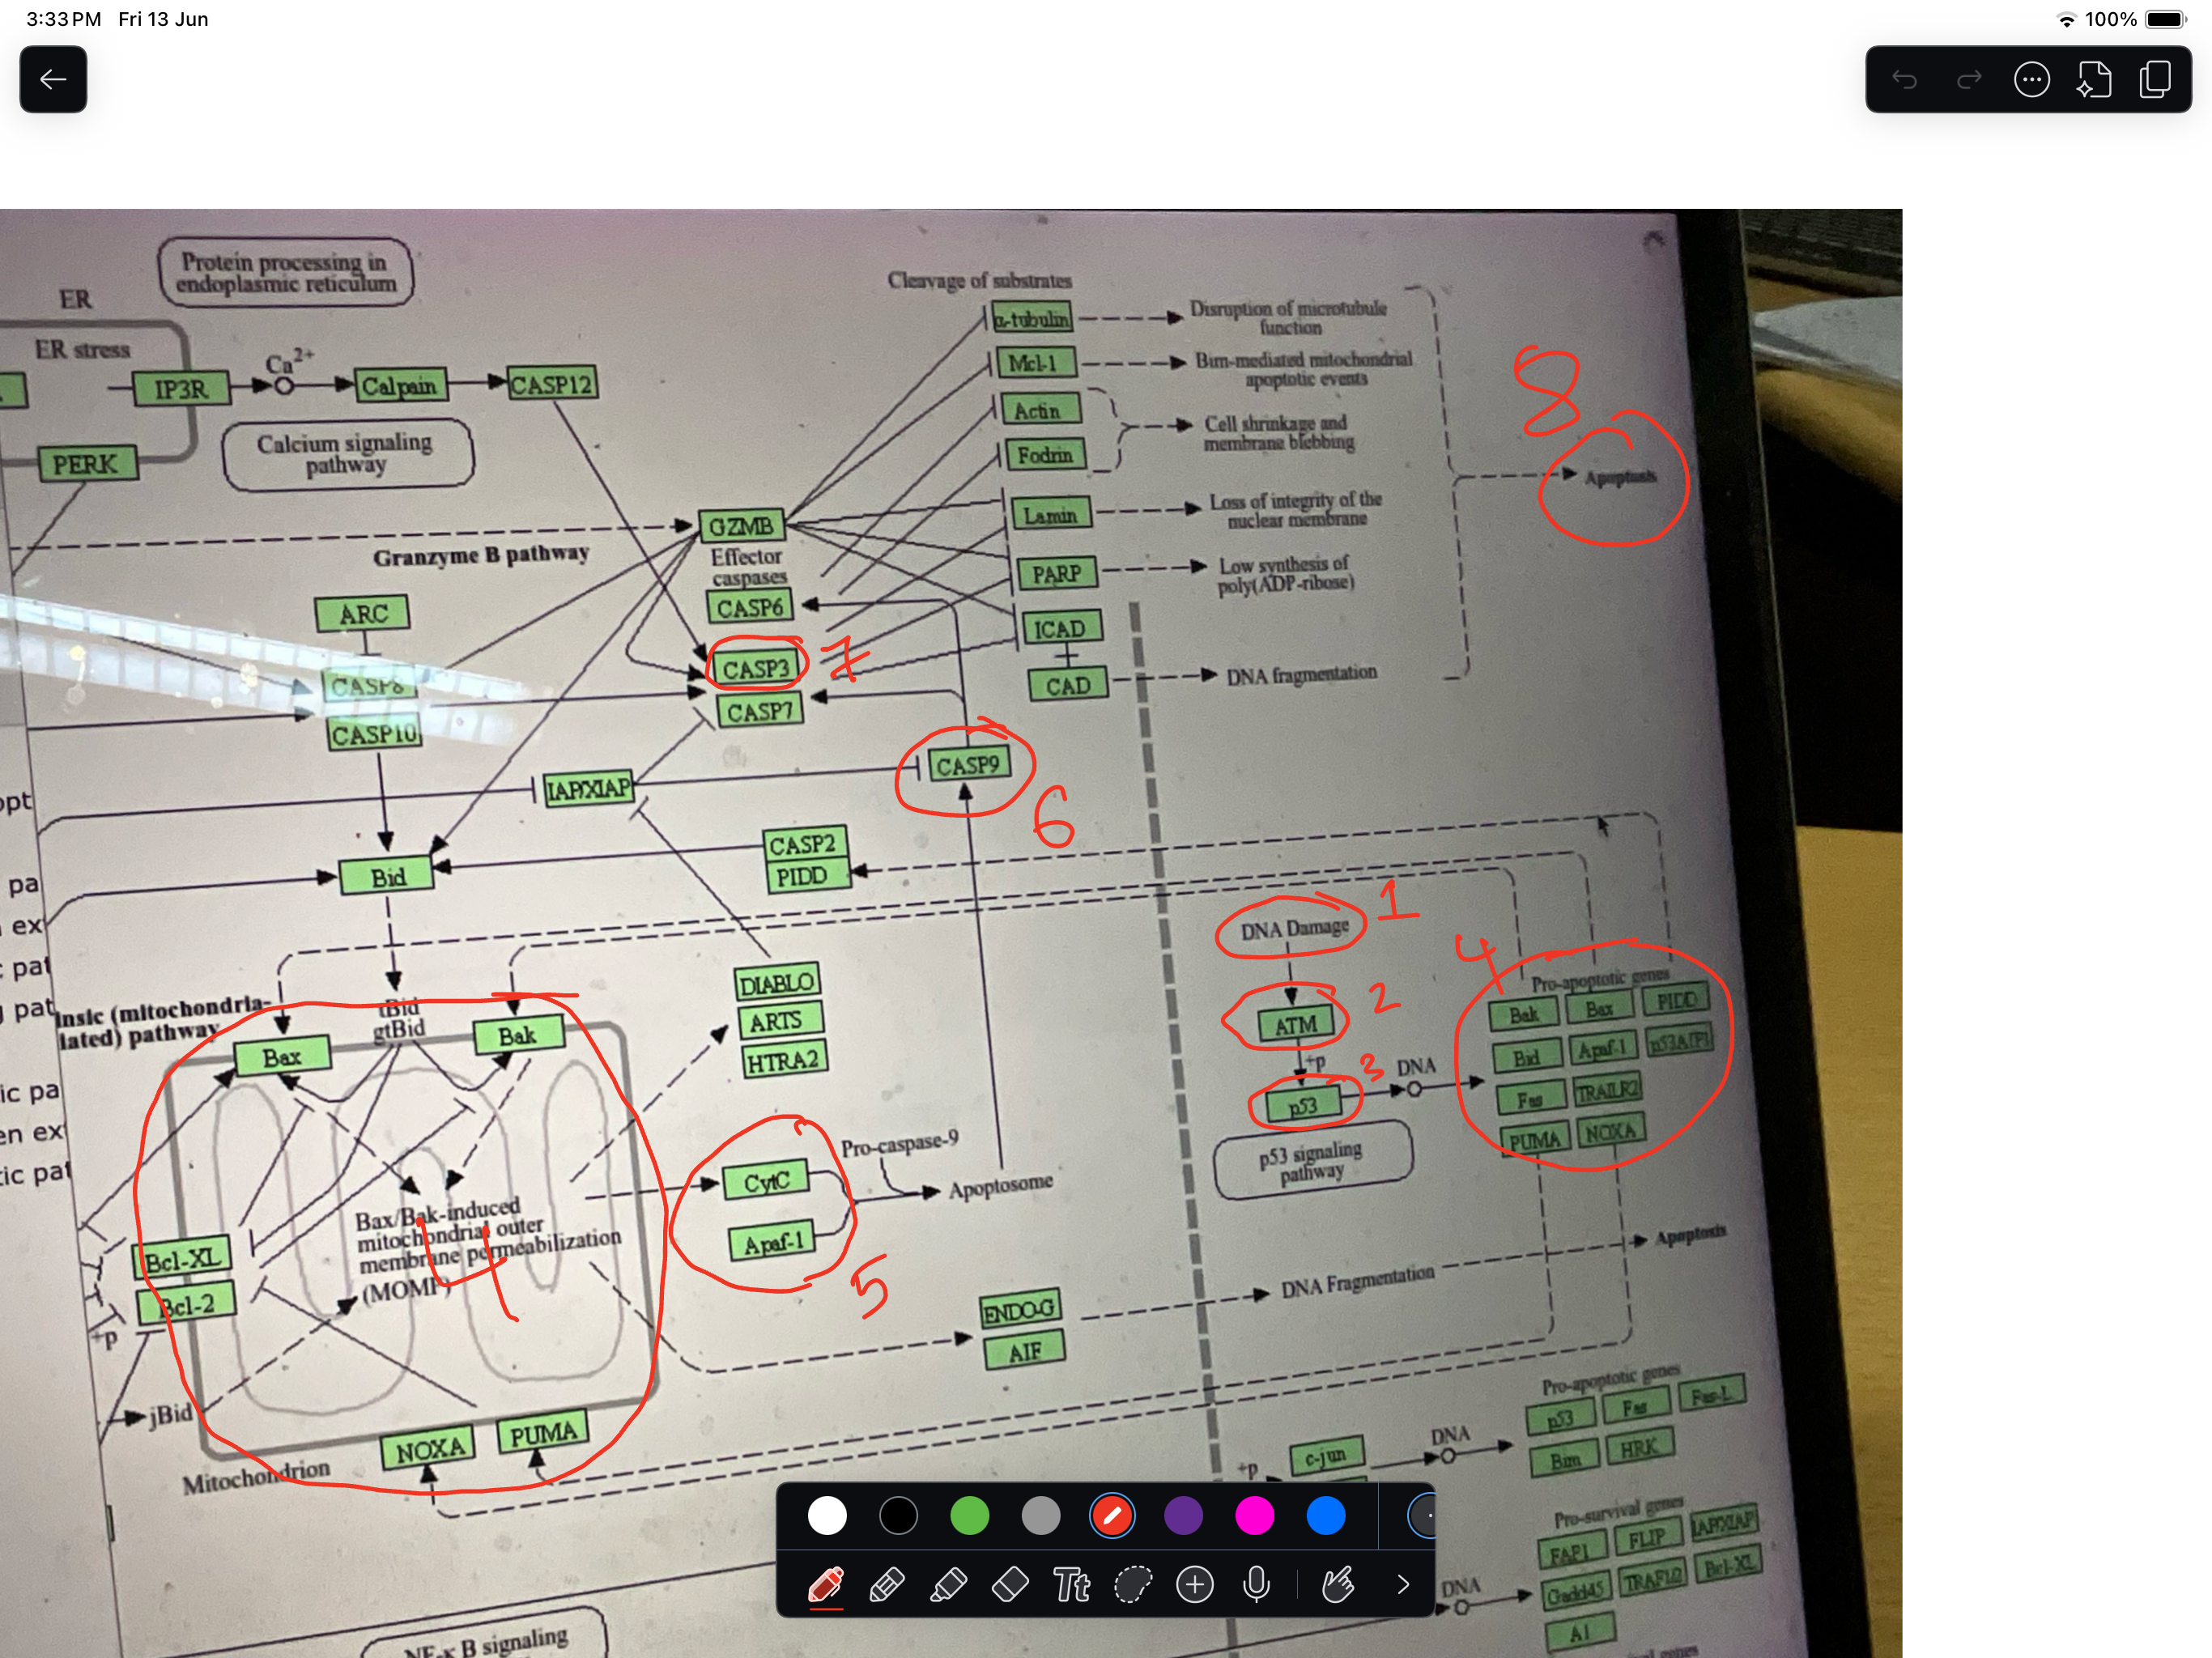The height and width of the screenshot is (1658, 2212).
Task: Tap the GZMB box in the diagram
Action: [x=741, y=525]
